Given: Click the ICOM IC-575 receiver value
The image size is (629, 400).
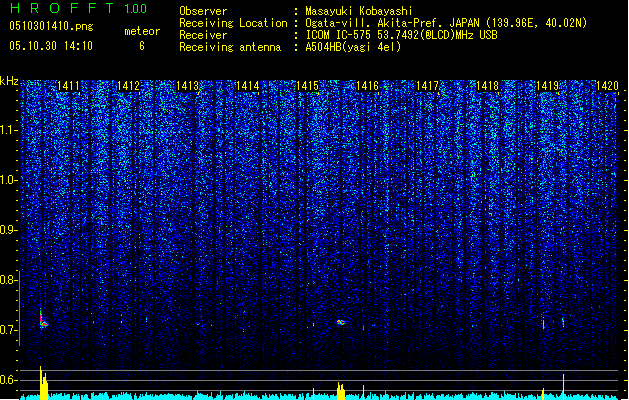Looking at the screenshot, I should (x=401, y=35).
